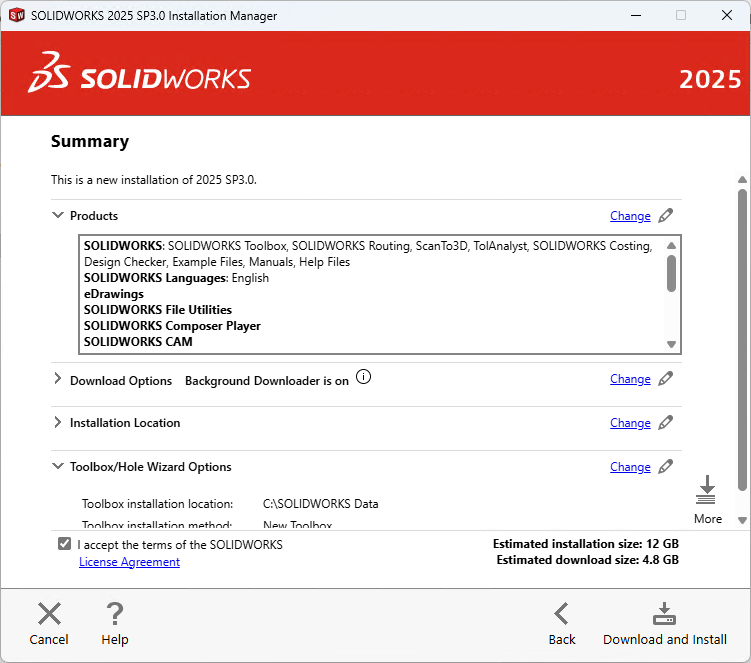Click the pencil icon next to Products
Viewport: 751px width, 663px height.
click(666, 216)
